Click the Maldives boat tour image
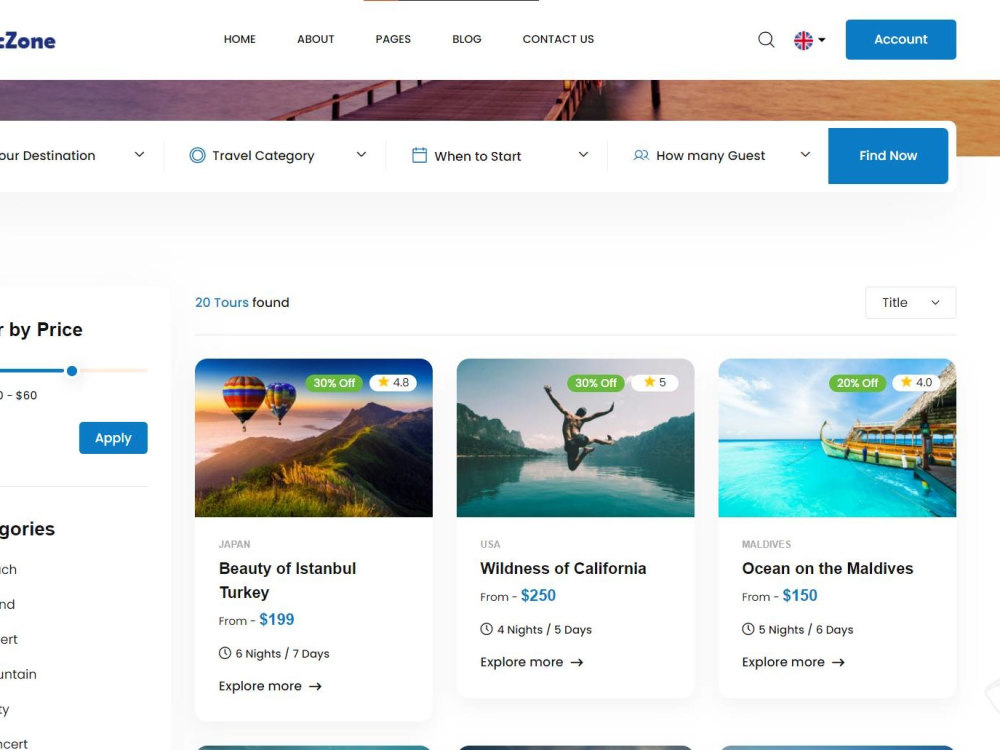This screenshot has width=1000, height=750. tap(837, 438)
